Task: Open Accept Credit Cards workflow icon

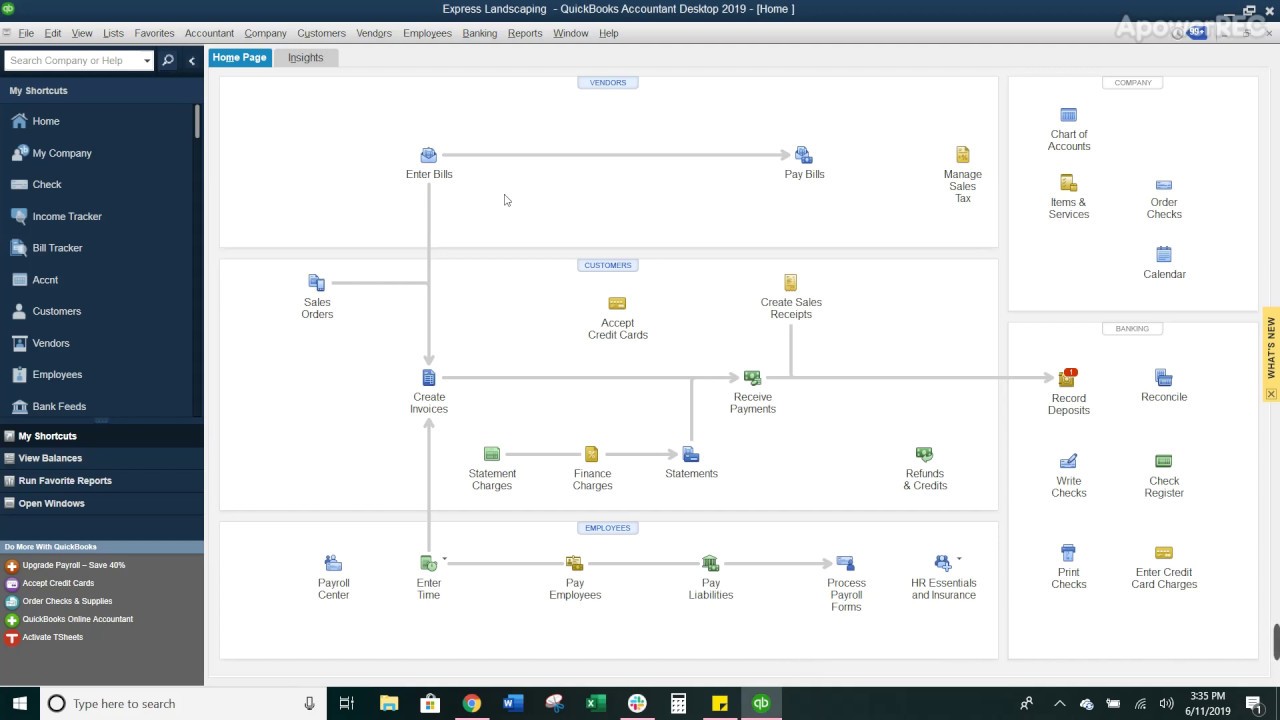Action: (617, 304)
